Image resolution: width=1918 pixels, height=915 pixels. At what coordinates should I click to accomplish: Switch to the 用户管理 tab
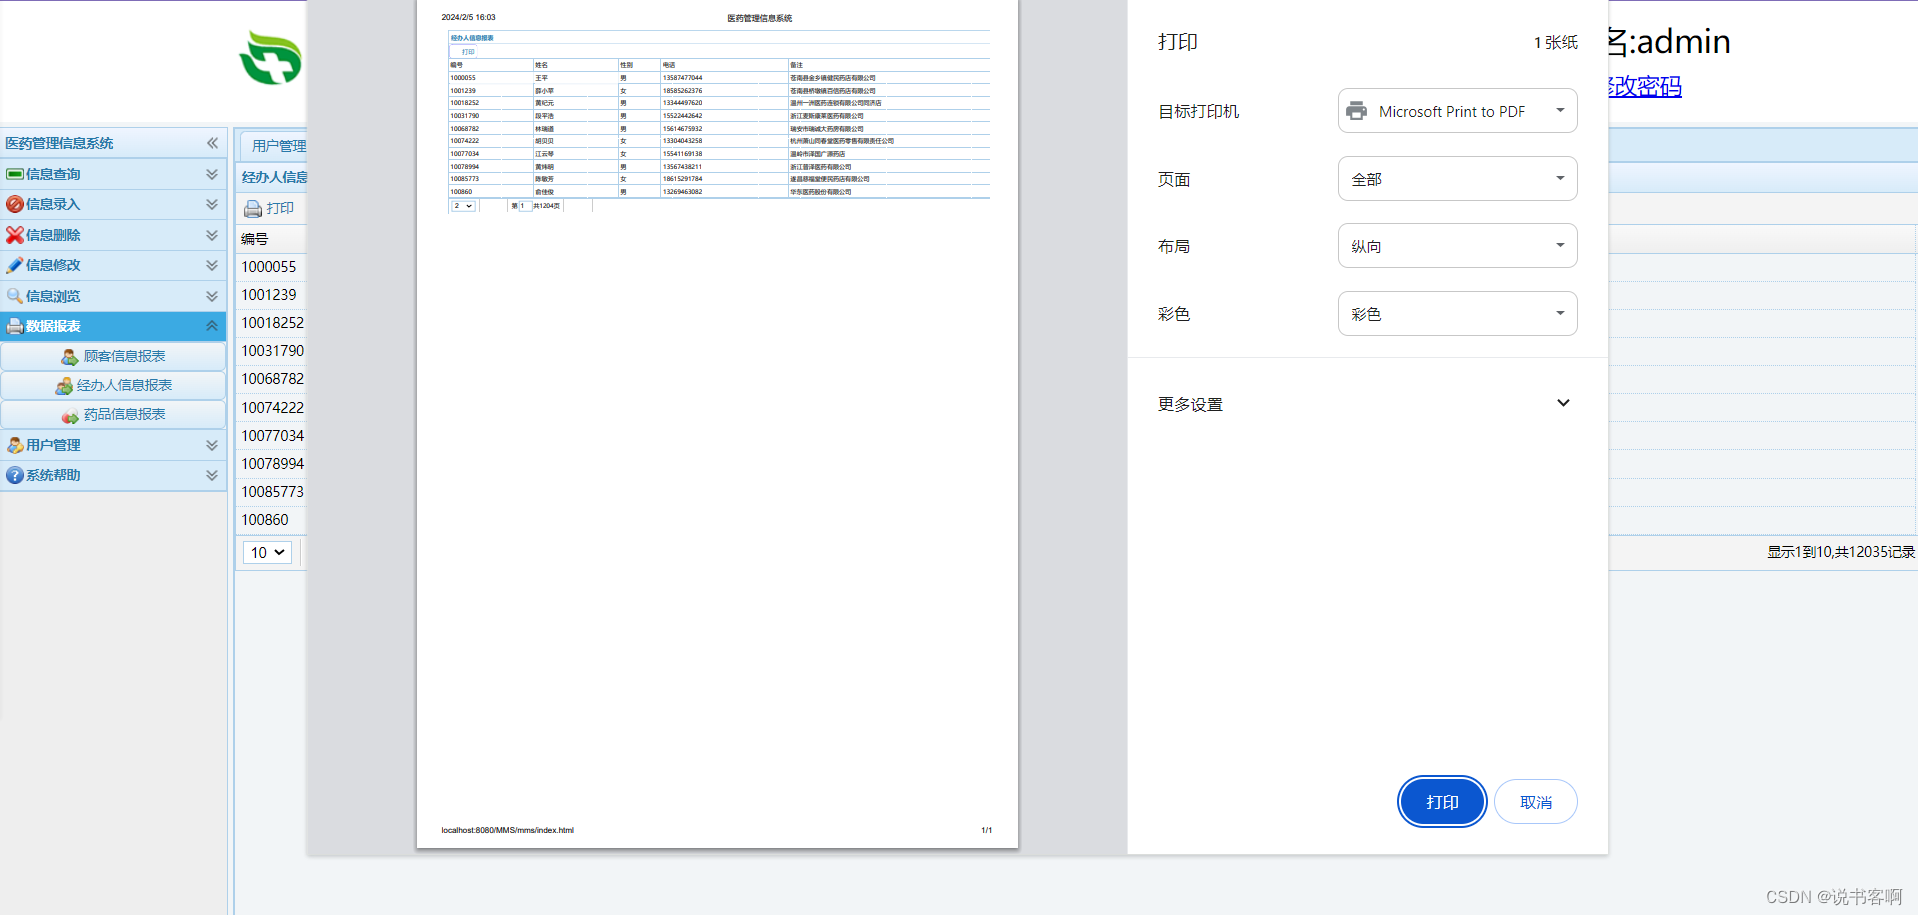274,146
